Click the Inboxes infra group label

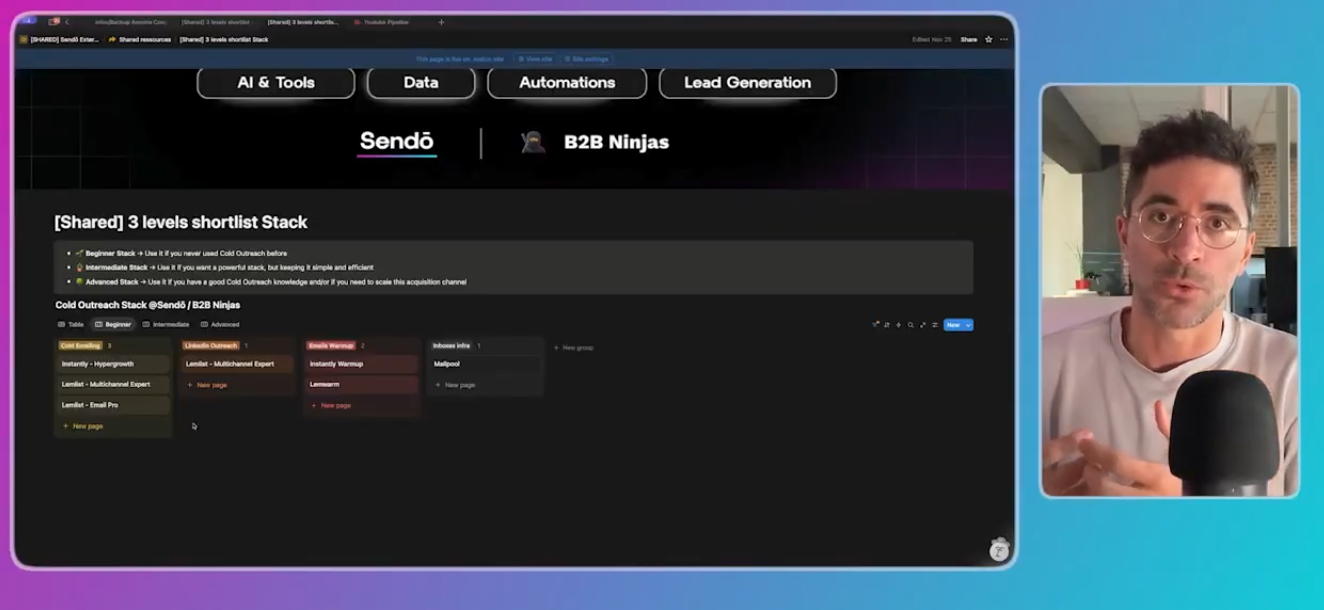coord(451,346)
